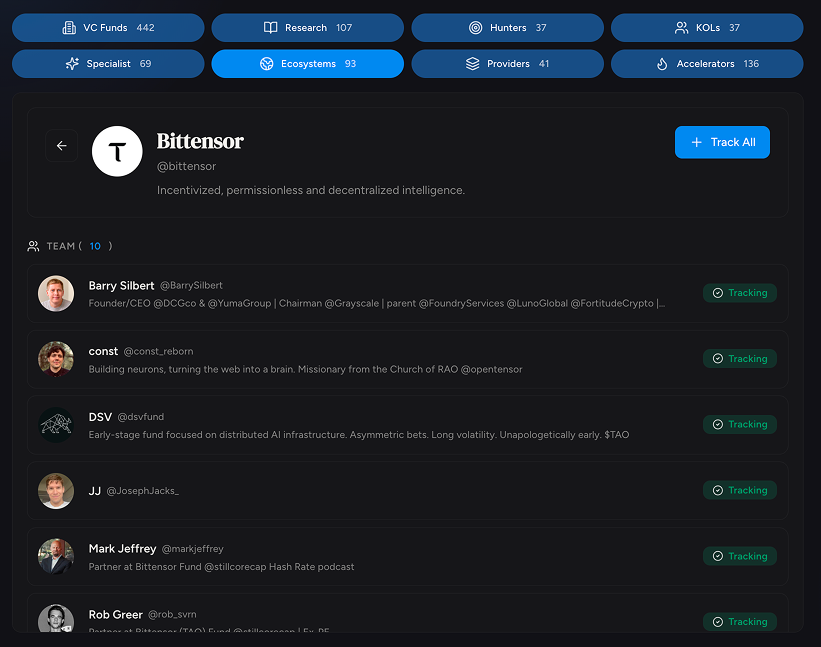
Task: Click const's 'Building neurons' bio text
Action: [x=305, y=369]
